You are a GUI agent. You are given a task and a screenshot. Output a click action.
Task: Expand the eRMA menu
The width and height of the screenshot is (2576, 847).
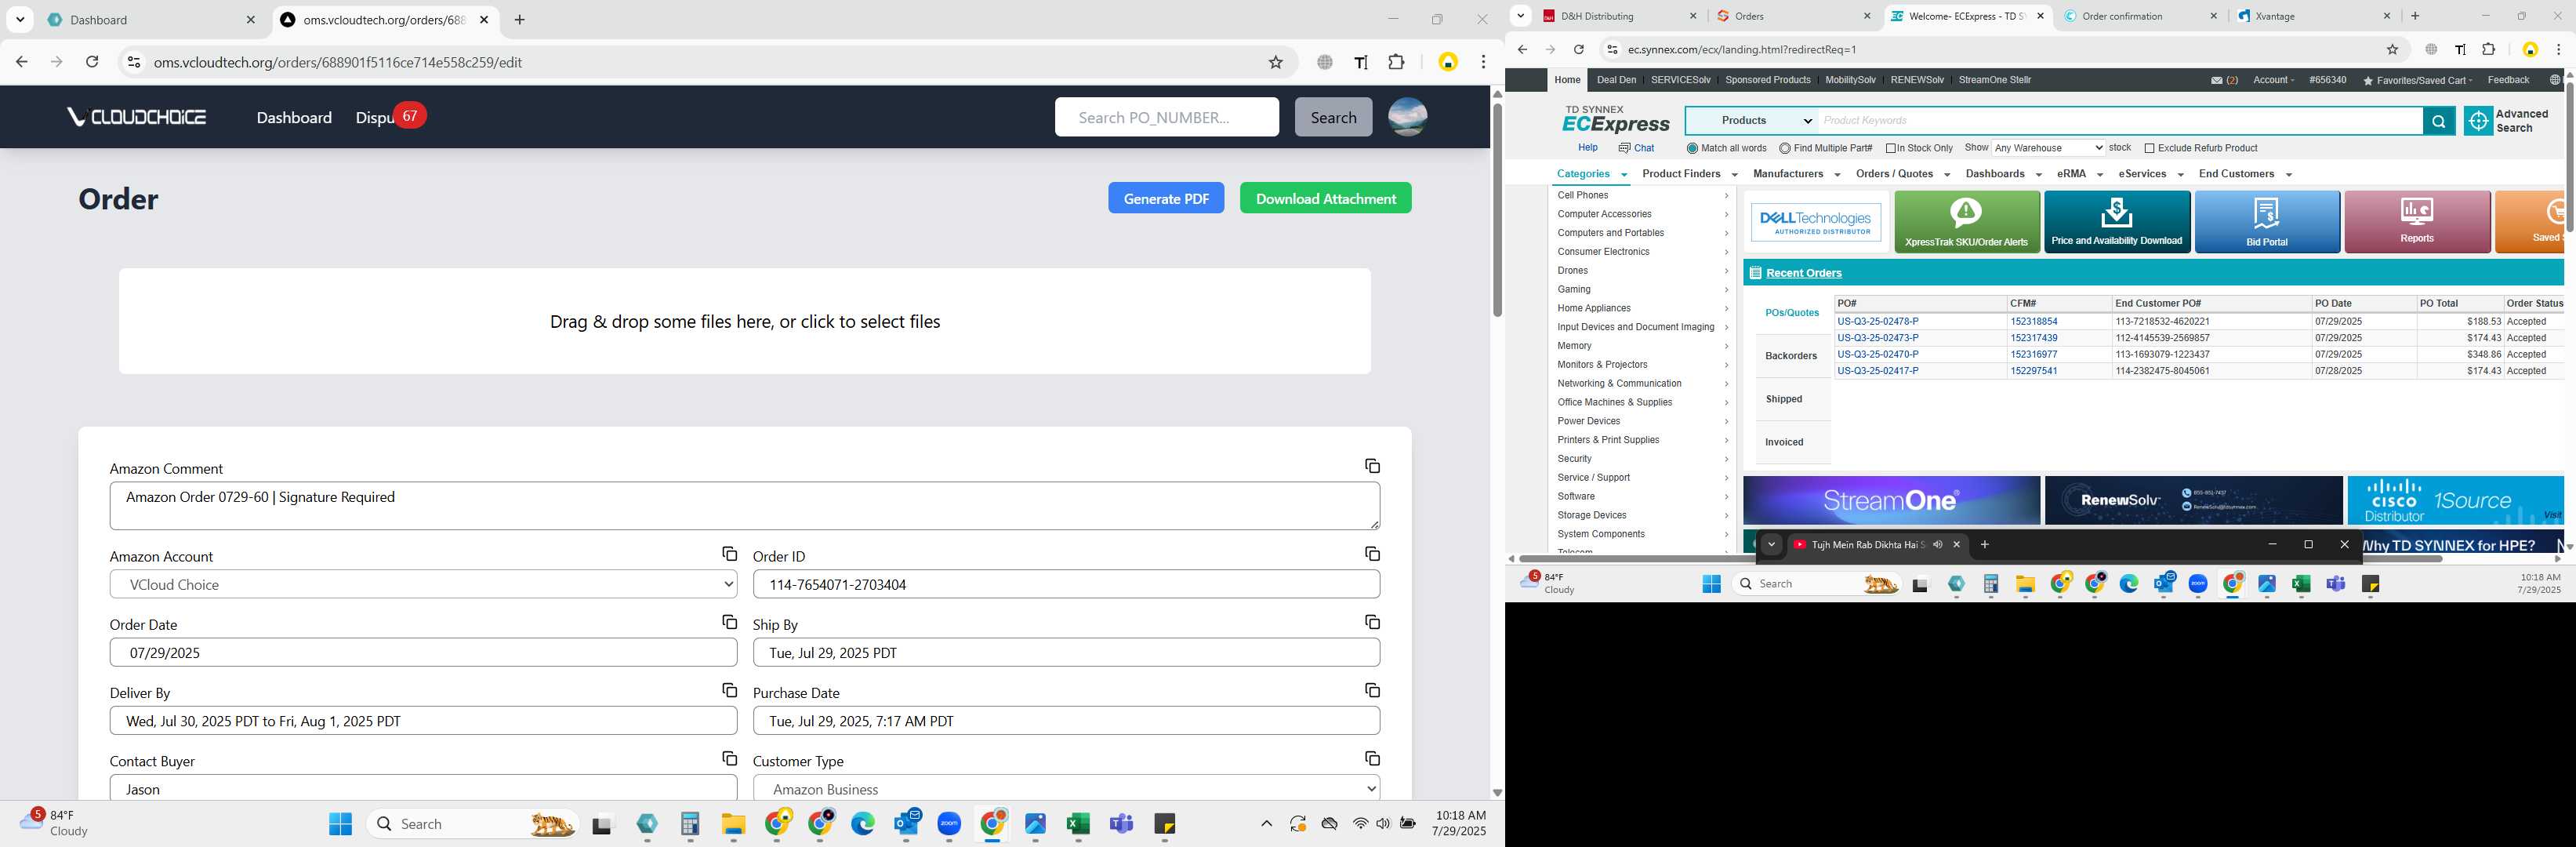[x=2080, y=174]
